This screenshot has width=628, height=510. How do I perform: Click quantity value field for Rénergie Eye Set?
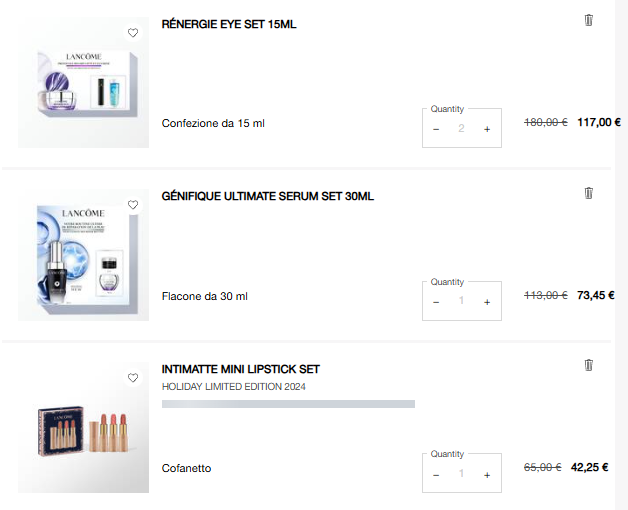point(461,129)
